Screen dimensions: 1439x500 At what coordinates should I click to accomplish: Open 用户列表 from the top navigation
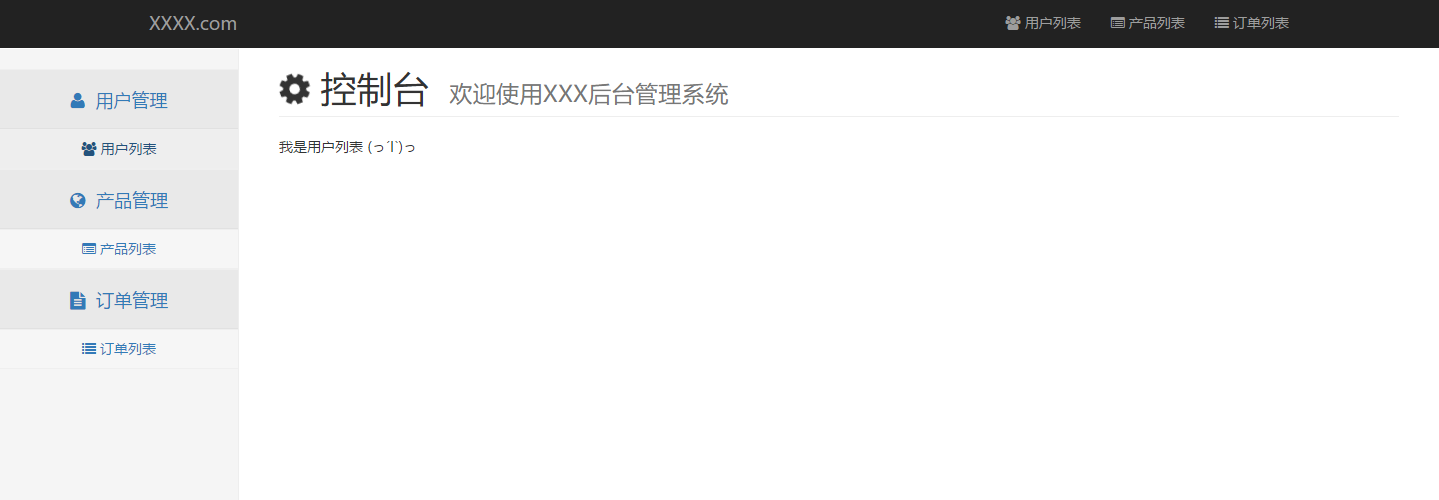[x=1043, y=23]
